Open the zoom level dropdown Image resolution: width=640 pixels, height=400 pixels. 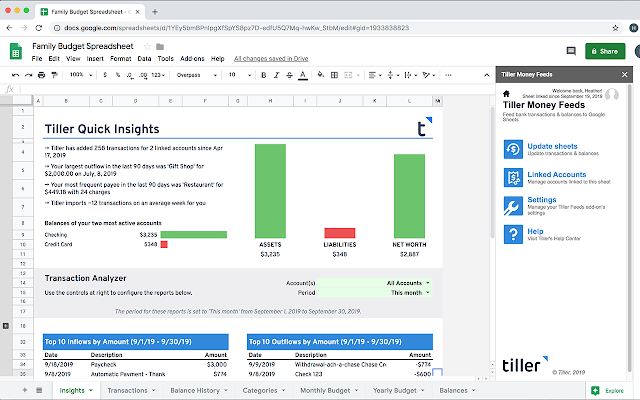tap(80, 75)
